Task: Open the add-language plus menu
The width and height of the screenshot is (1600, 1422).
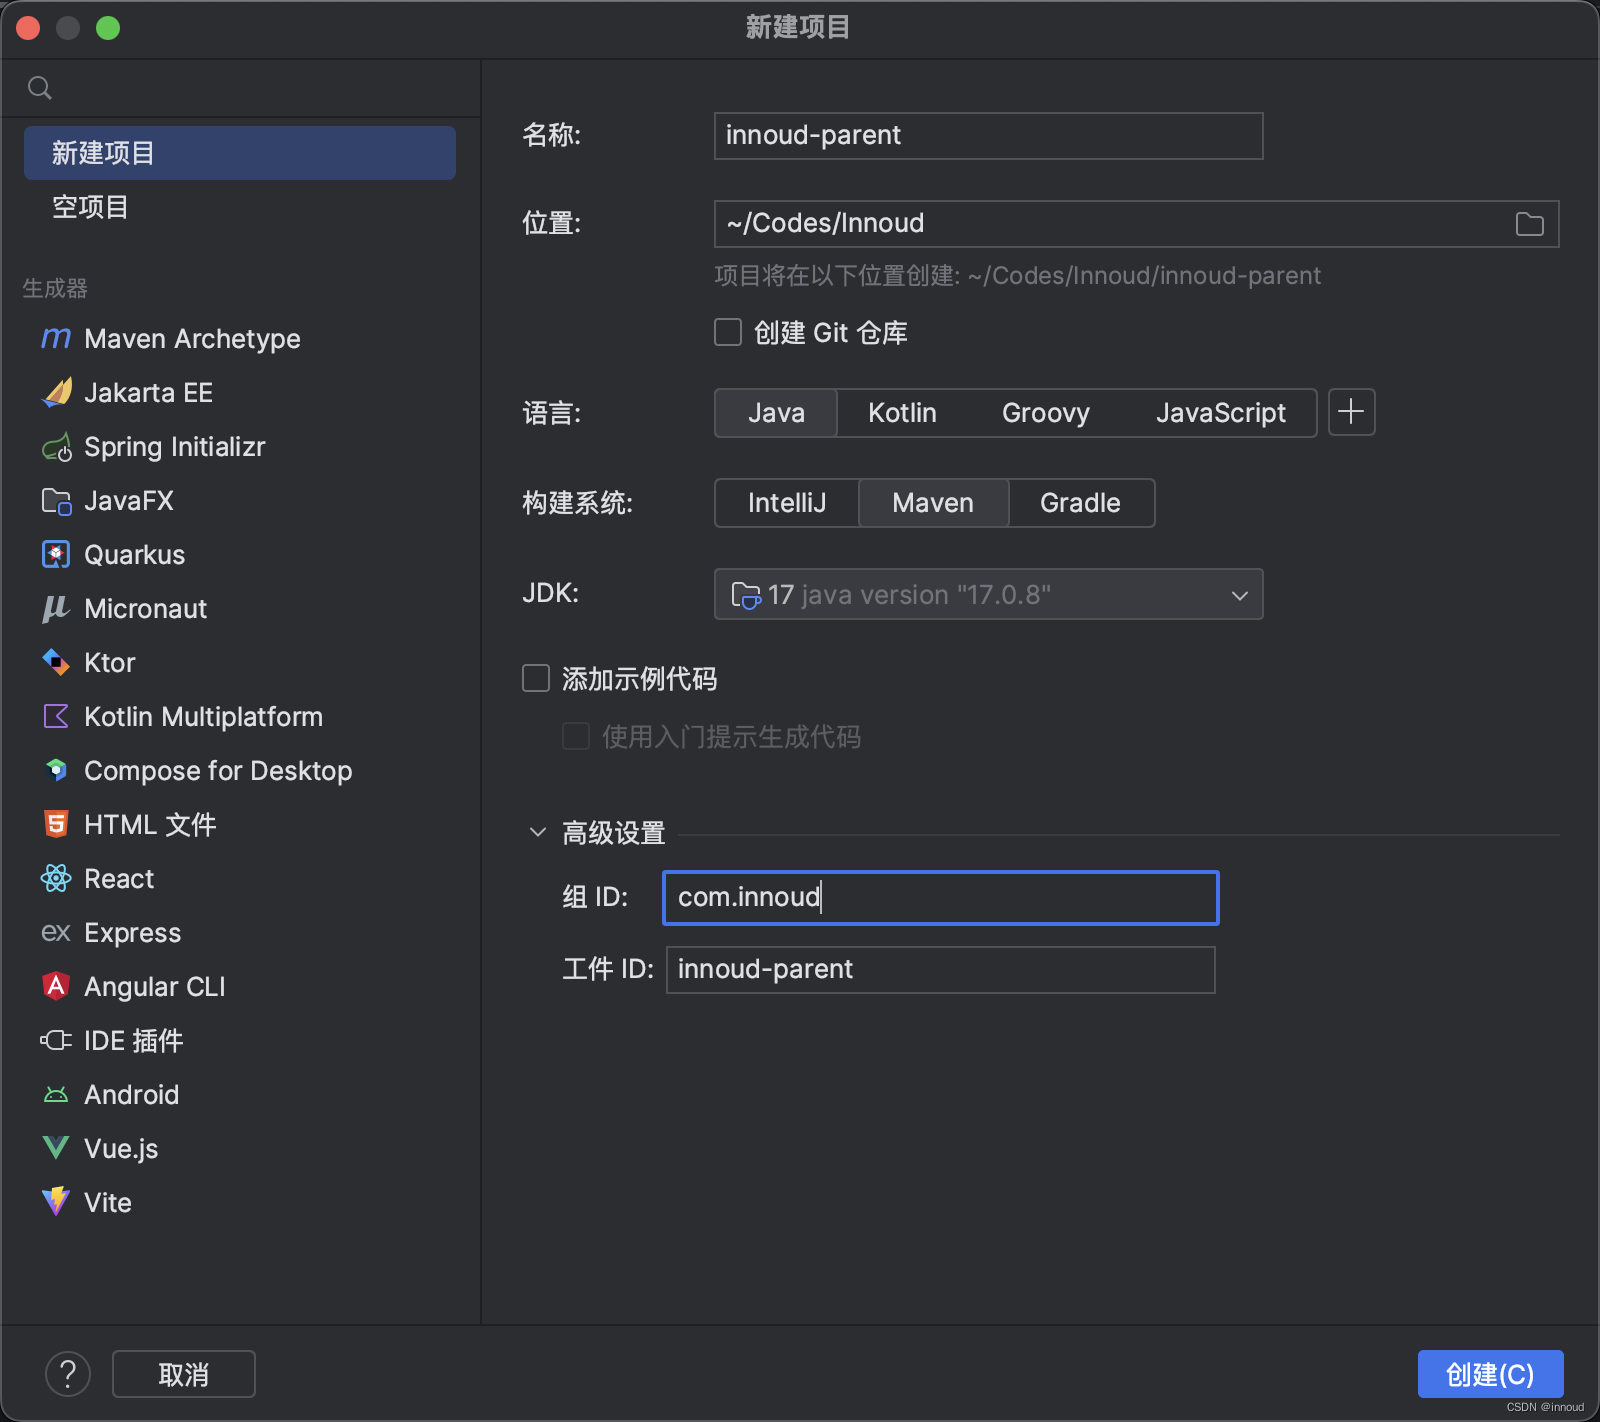Action: coord(1351,412)
